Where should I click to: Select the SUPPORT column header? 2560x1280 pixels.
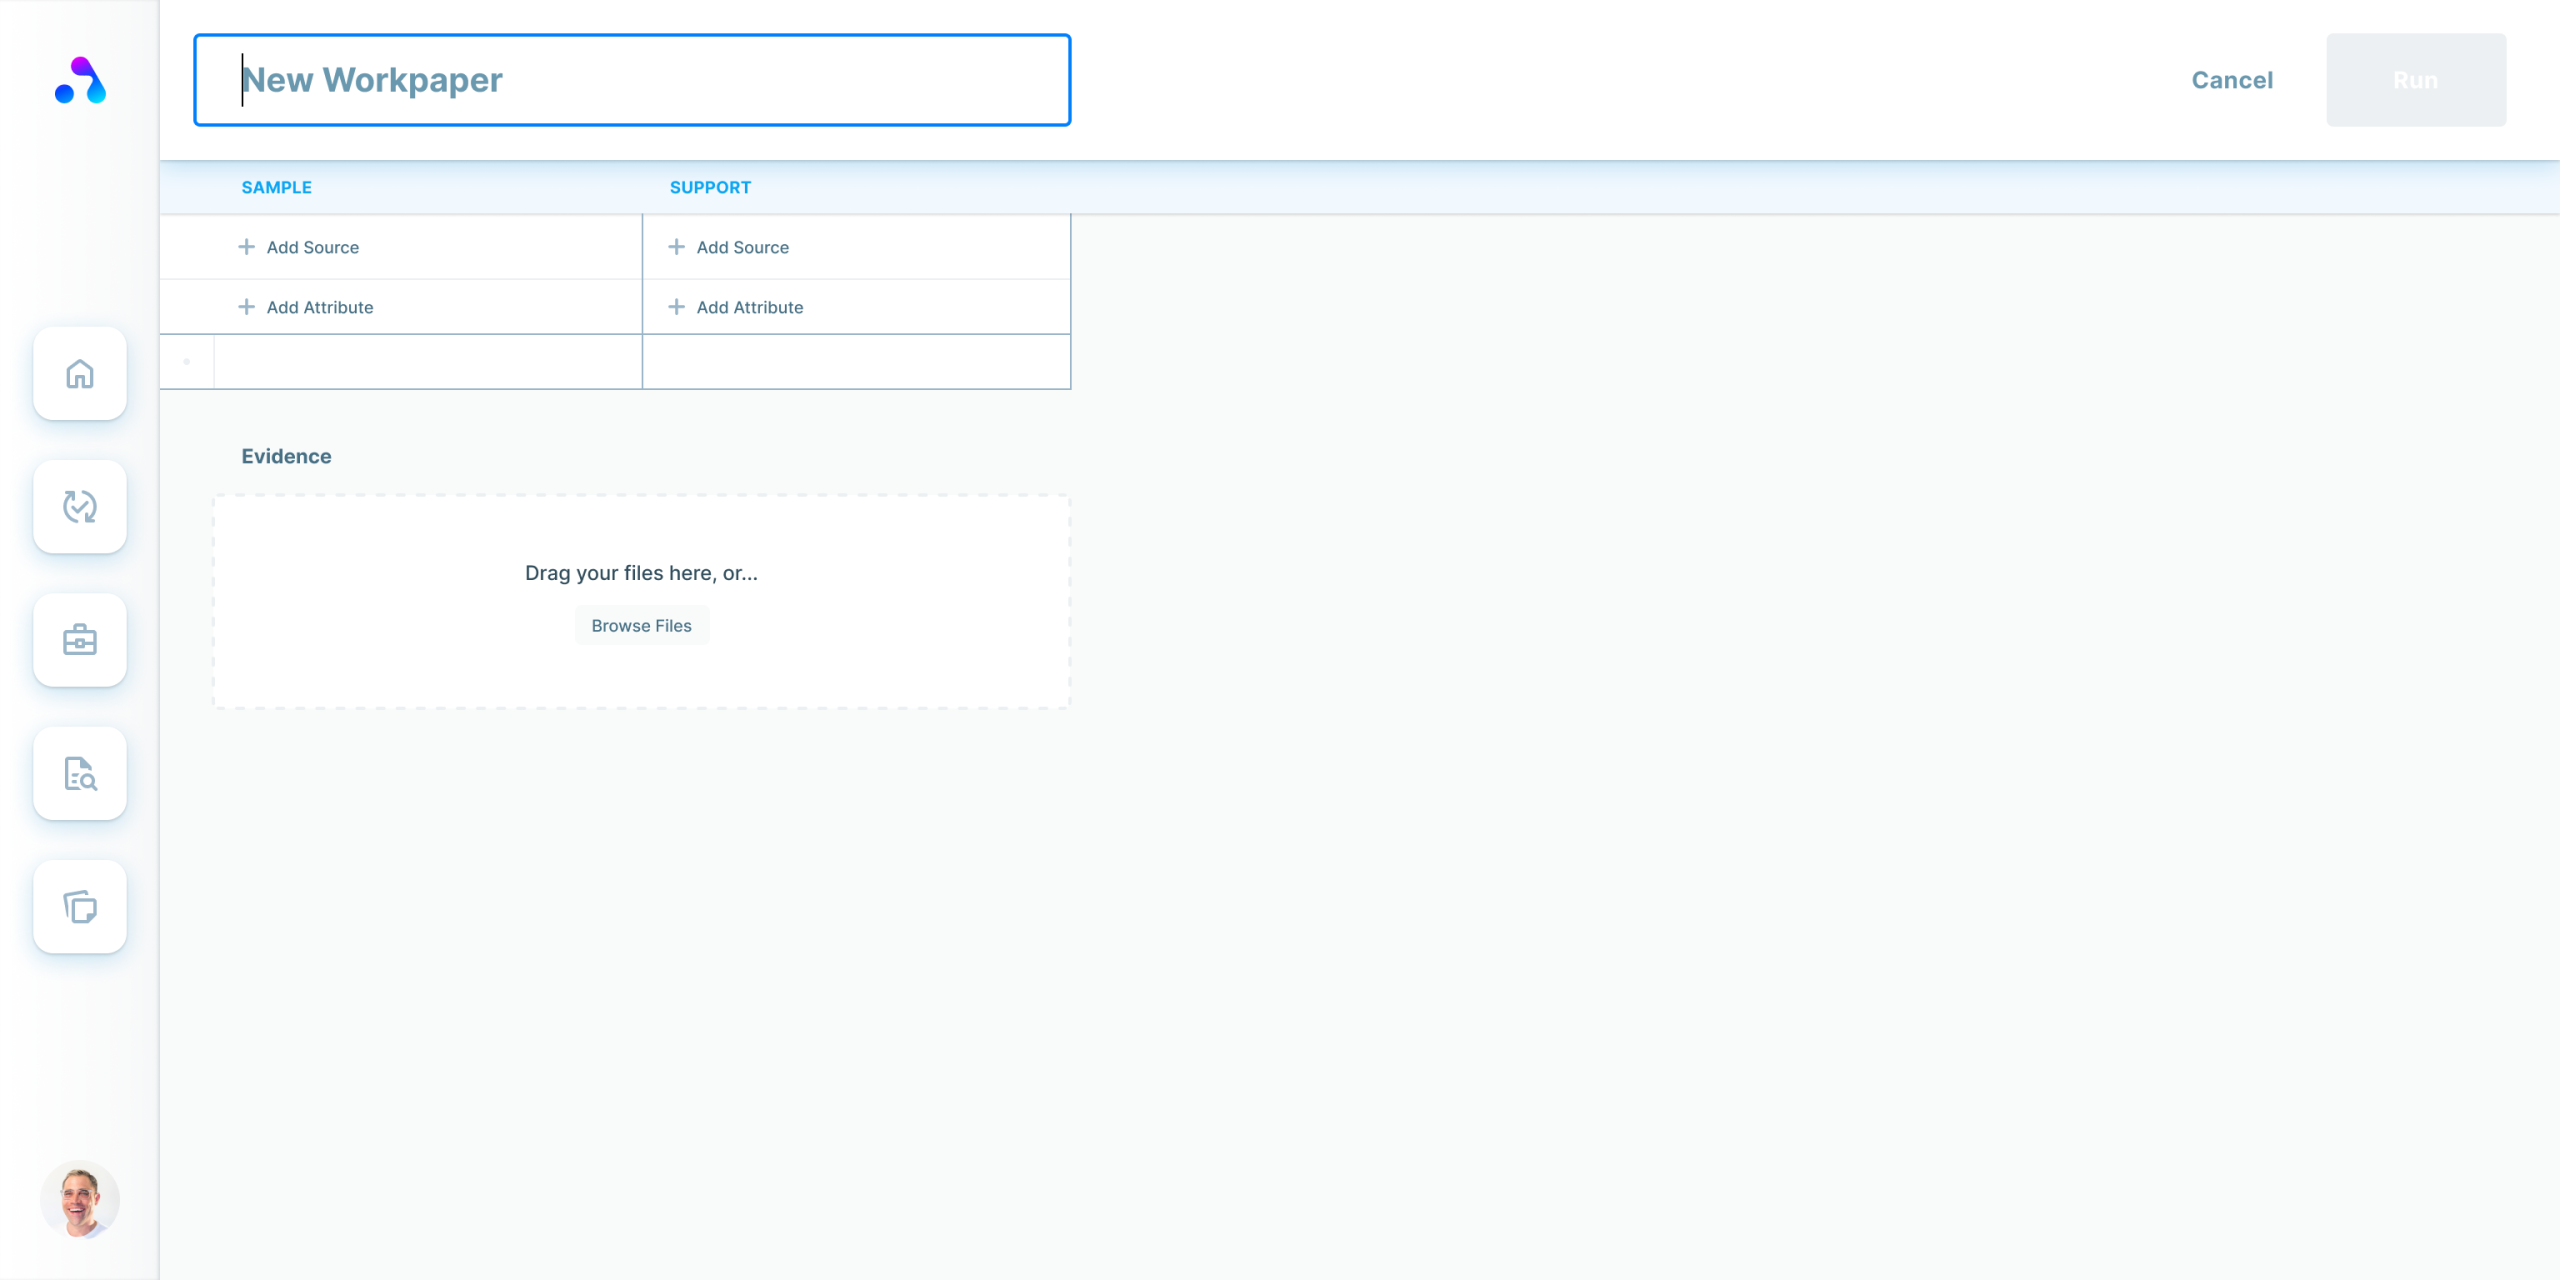click(x=710, y=187)
